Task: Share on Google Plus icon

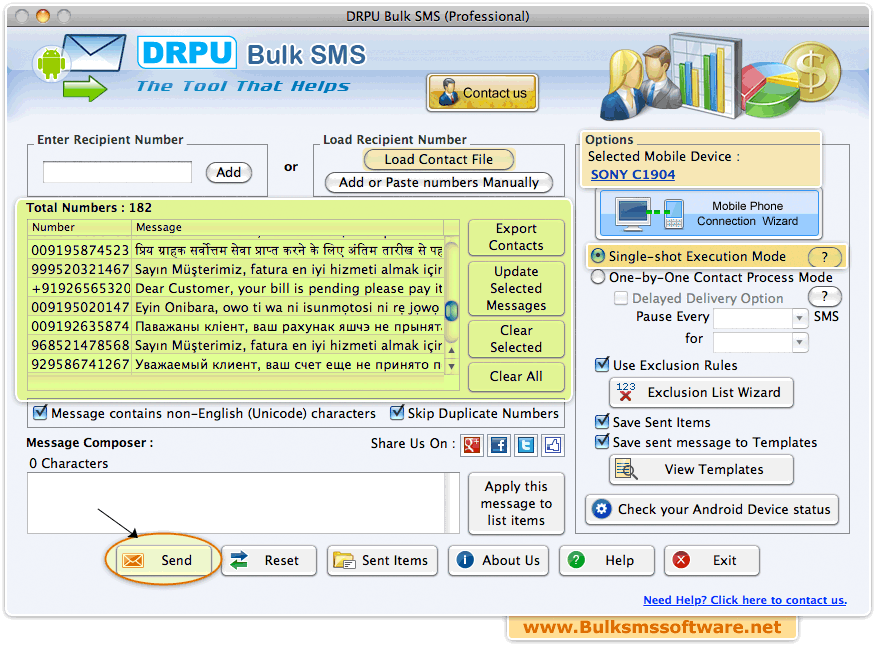Action: pyautogui.click(x=472, y=446)
